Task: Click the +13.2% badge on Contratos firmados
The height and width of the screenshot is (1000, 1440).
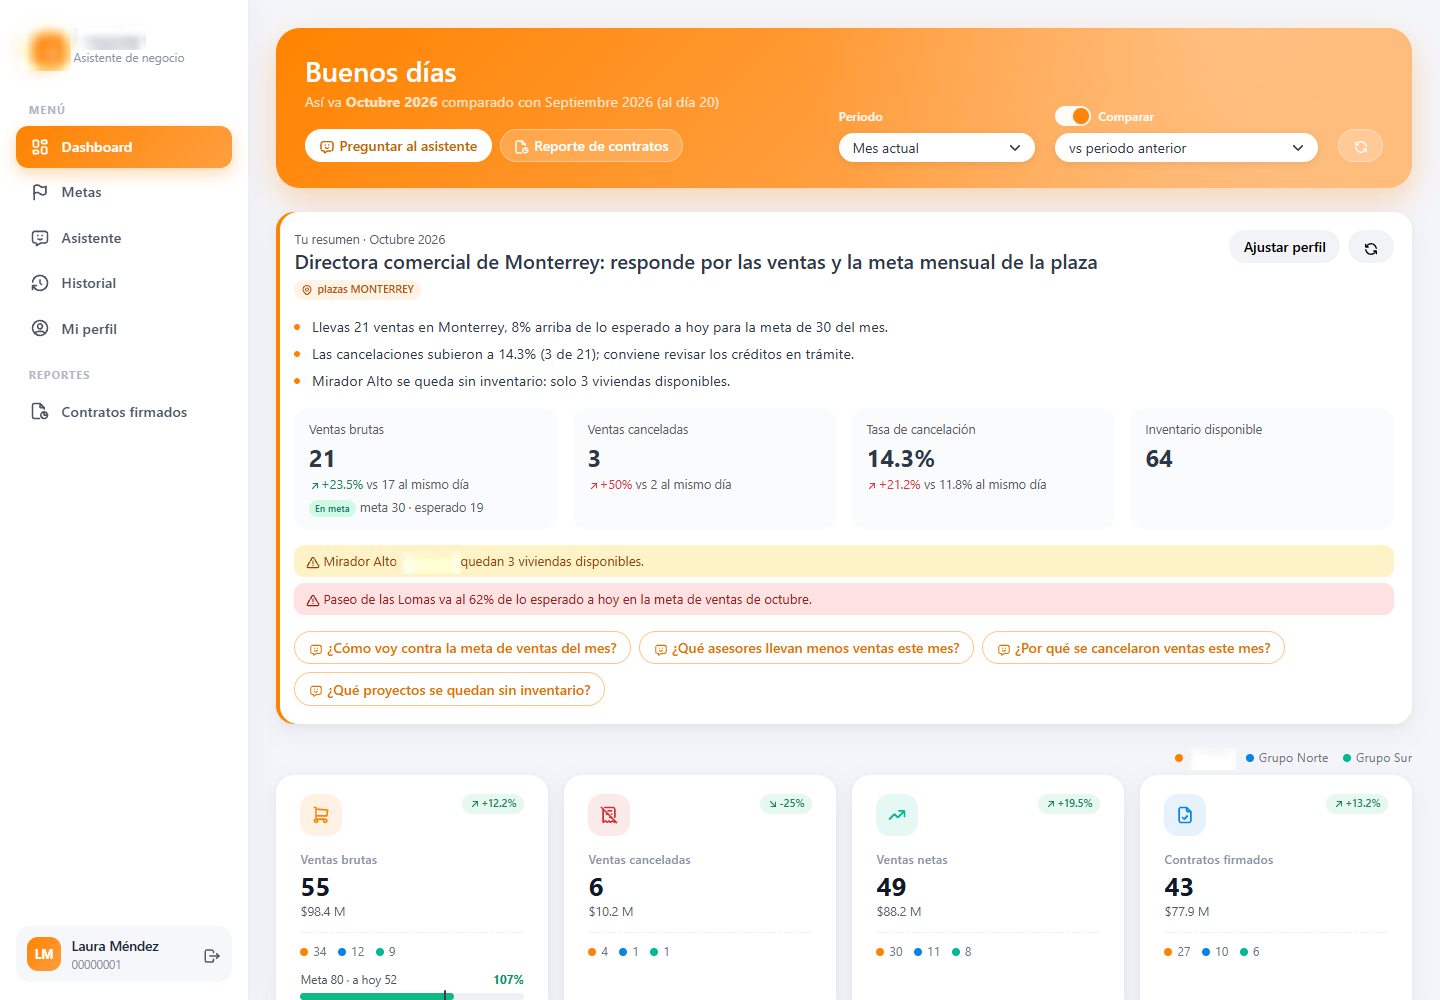Action: [1358, 804]
